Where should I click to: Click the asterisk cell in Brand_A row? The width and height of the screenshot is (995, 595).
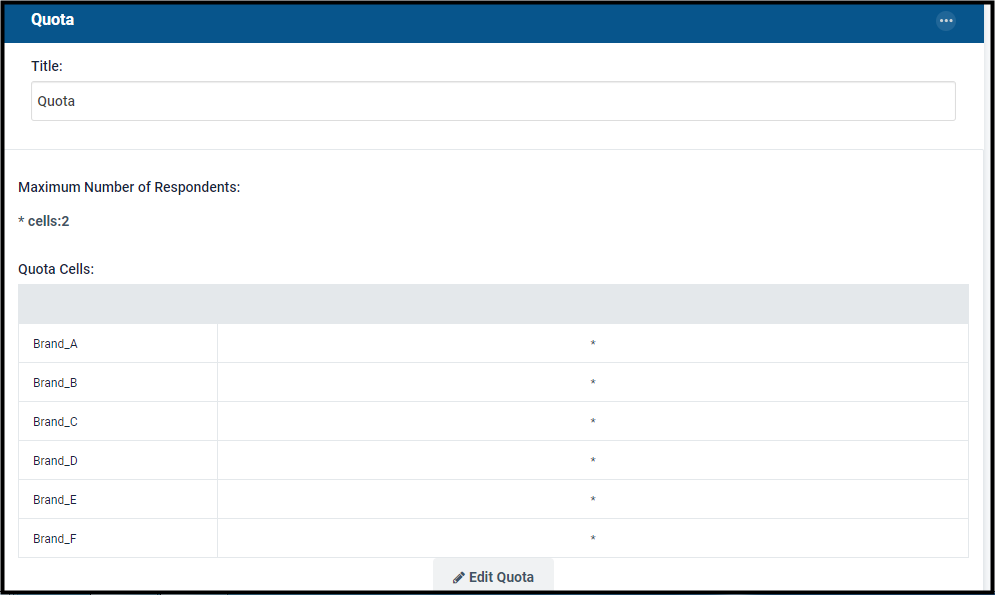pyautogui.click(x=593, y=343)
